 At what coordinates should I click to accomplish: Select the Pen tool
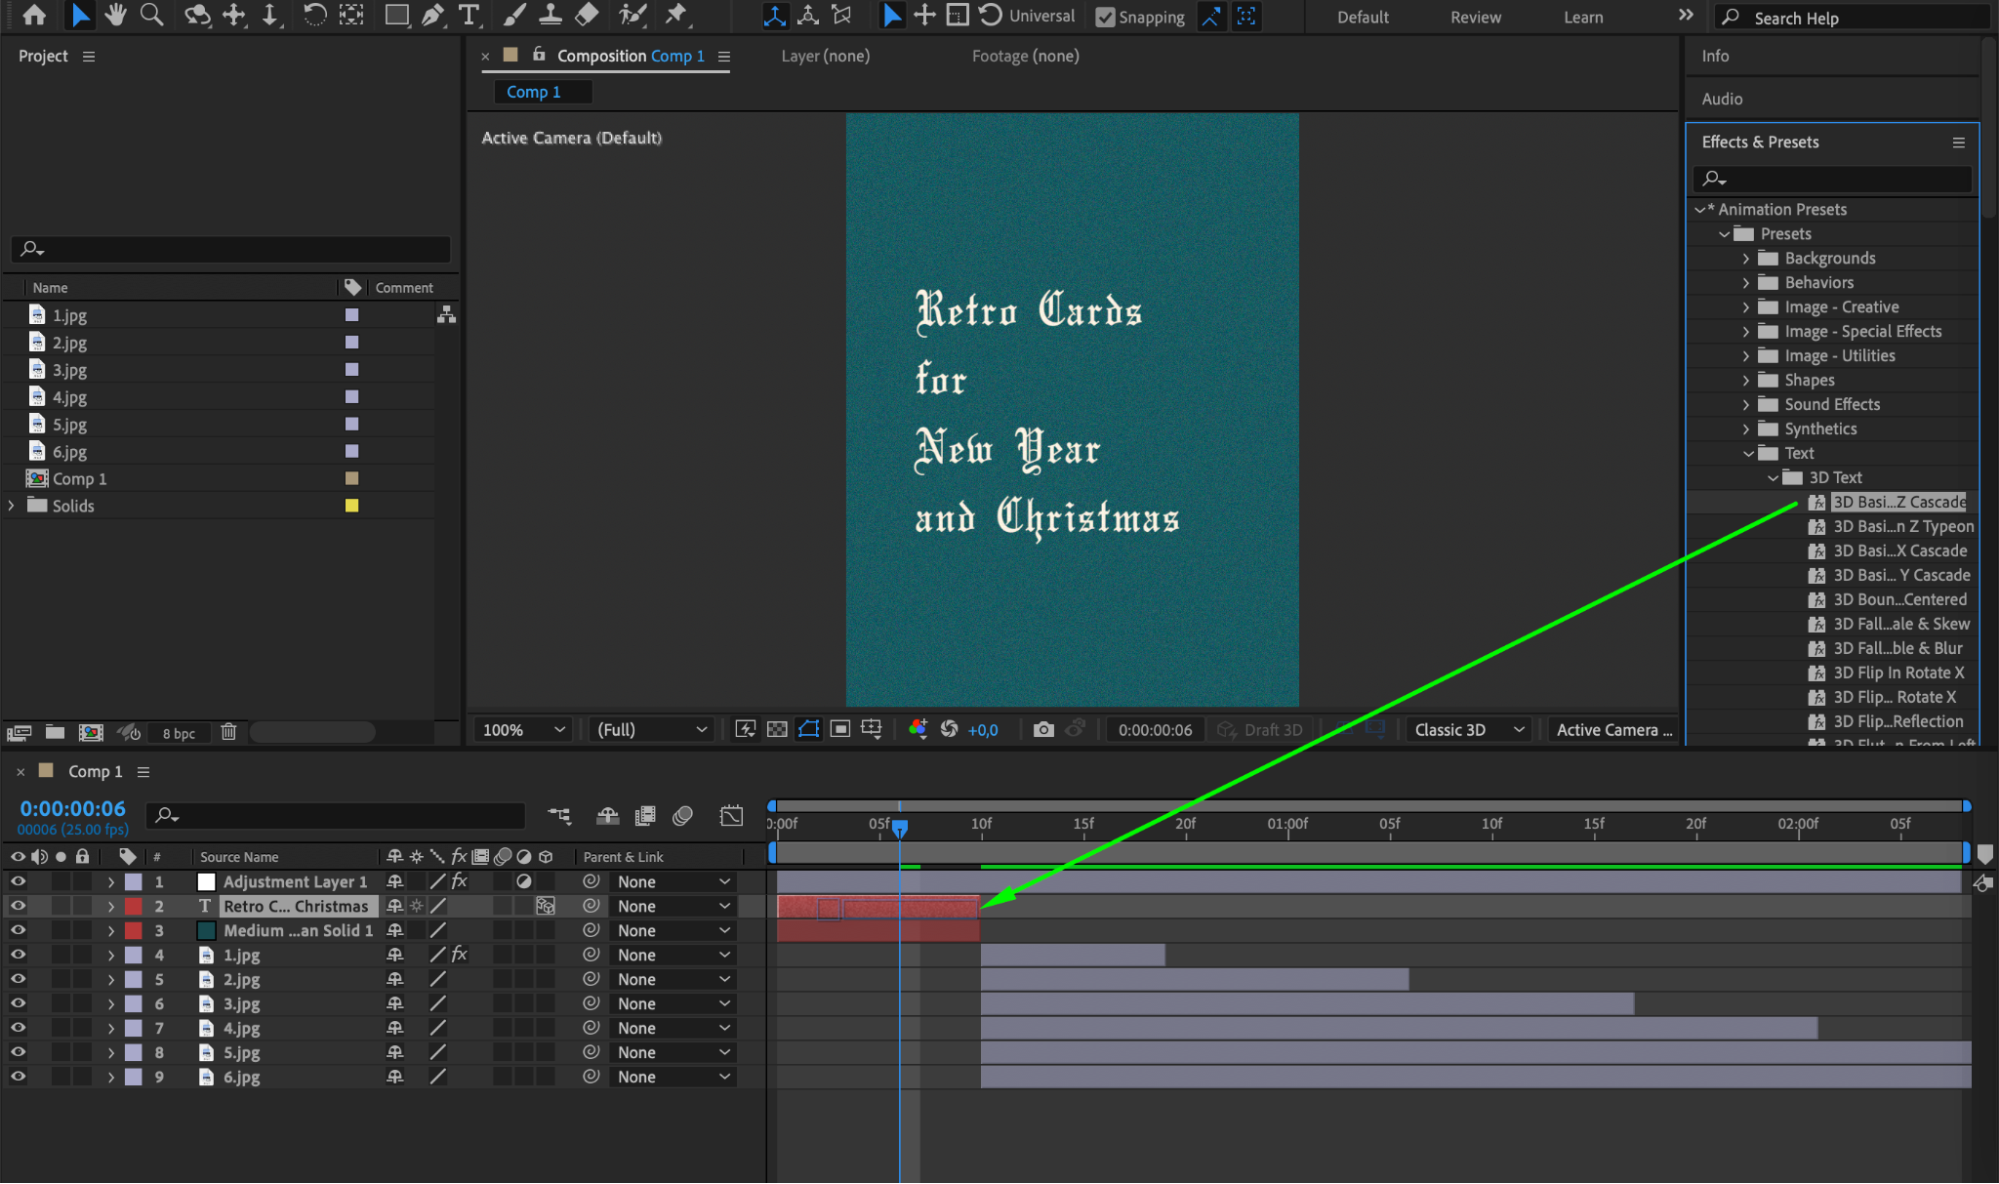pyautogui.click(x=432, y=15)
